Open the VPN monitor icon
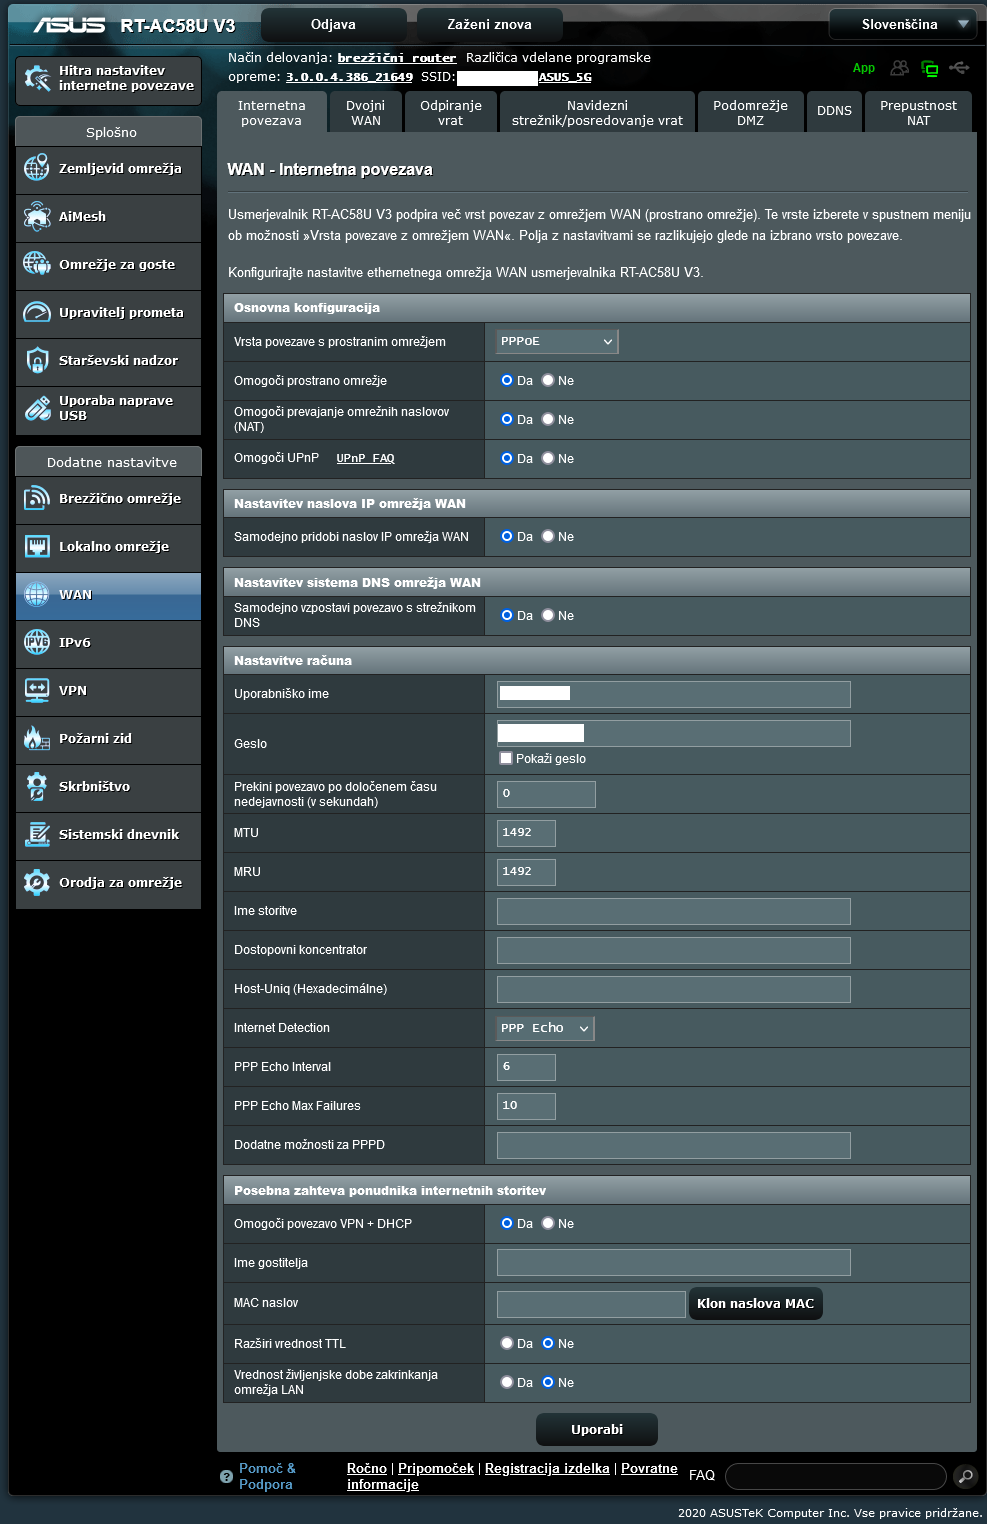Screen dimensions: 987x1524 (37, 690)
